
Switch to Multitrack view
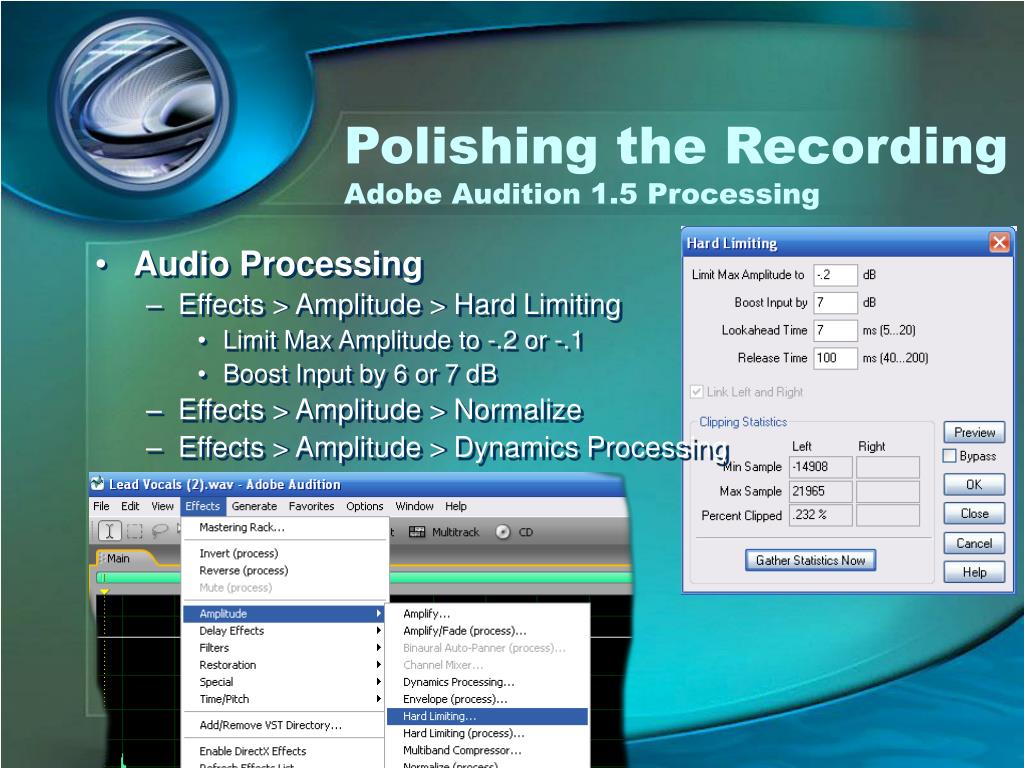point(444,532)
